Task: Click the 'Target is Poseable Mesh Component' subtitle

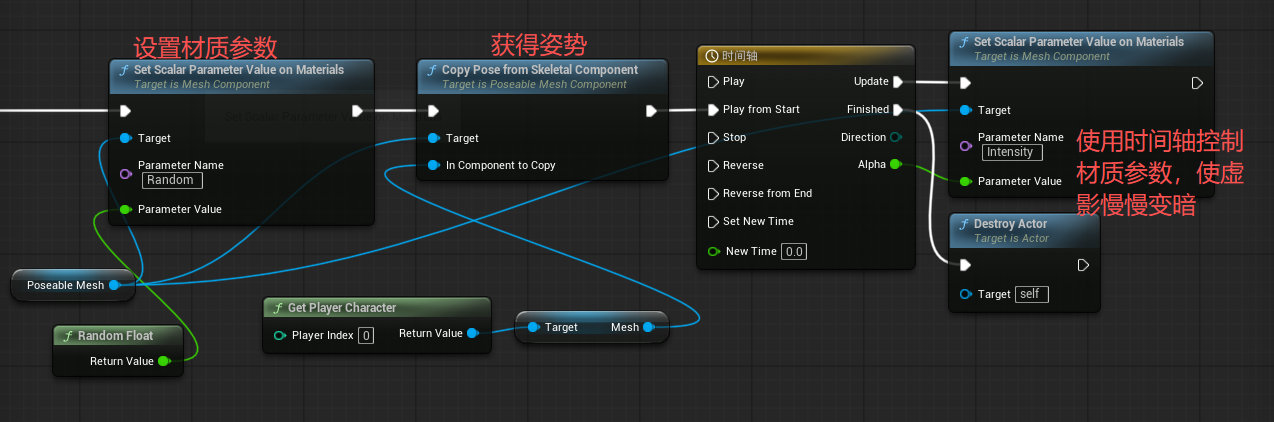Action: pyautogui.click(x=534, y=84)
